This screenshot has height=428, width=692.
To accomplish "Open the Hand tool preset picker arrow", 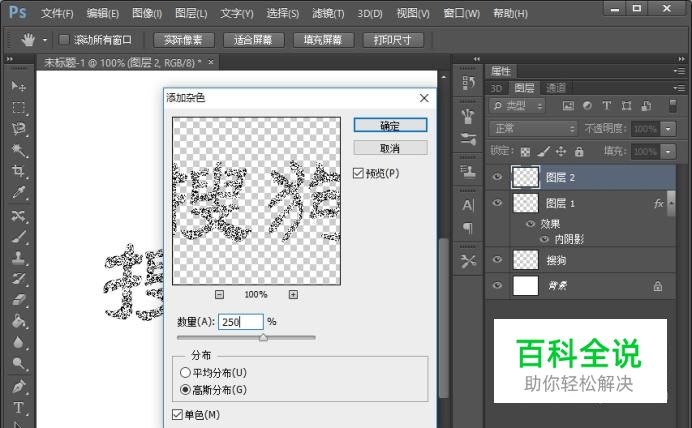I will click(45, 40).
